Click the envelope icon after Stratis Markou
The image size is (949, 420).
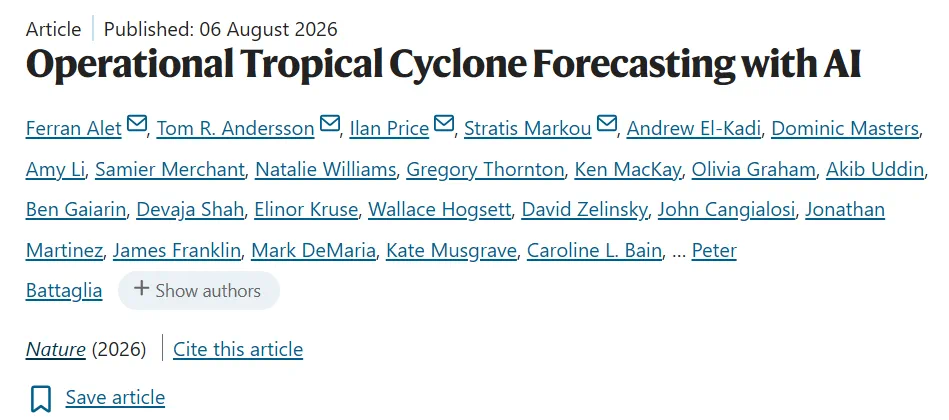point(606,124)
